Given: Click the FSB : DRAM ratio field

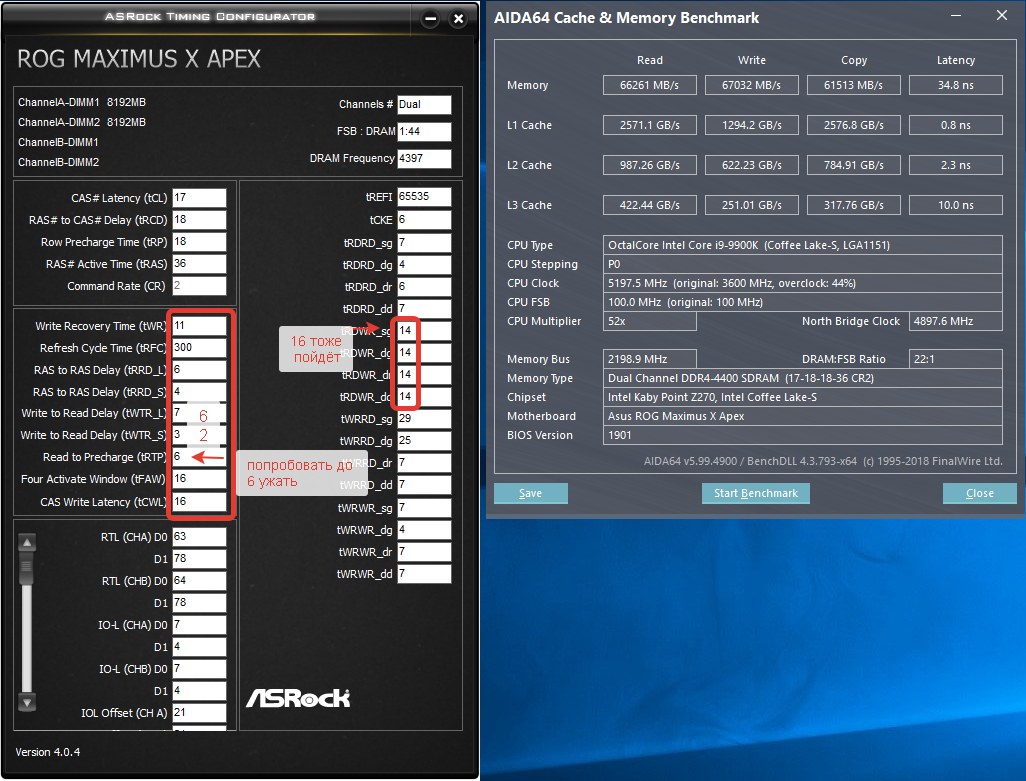Looking at the screenshot, I should point(424,131).
